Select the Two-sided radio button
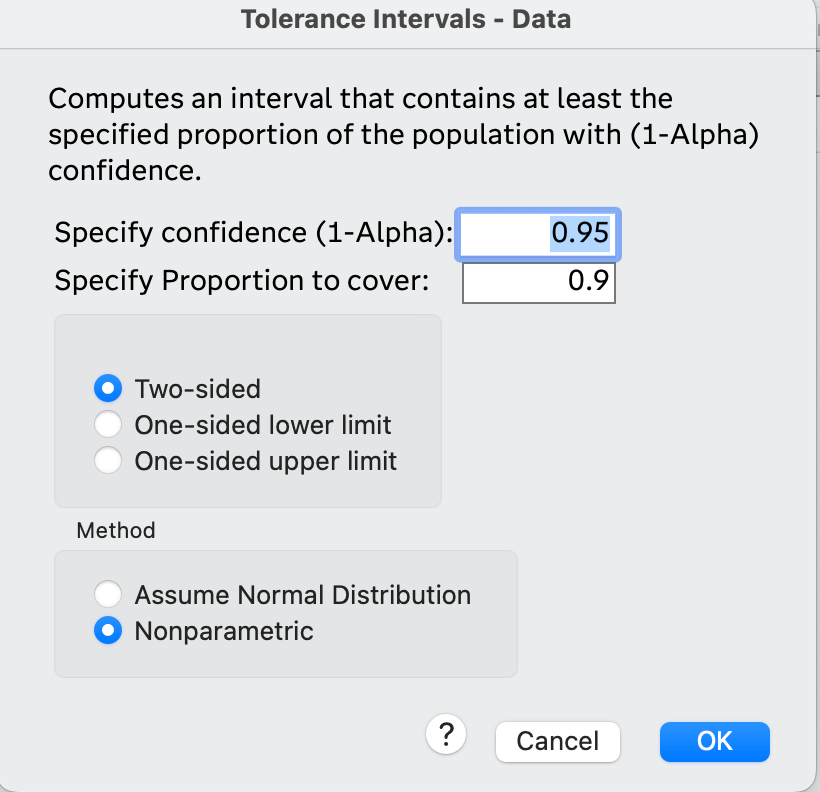This screenshot has height=792, width=820. pyautogui.click(x=107, y=388)
